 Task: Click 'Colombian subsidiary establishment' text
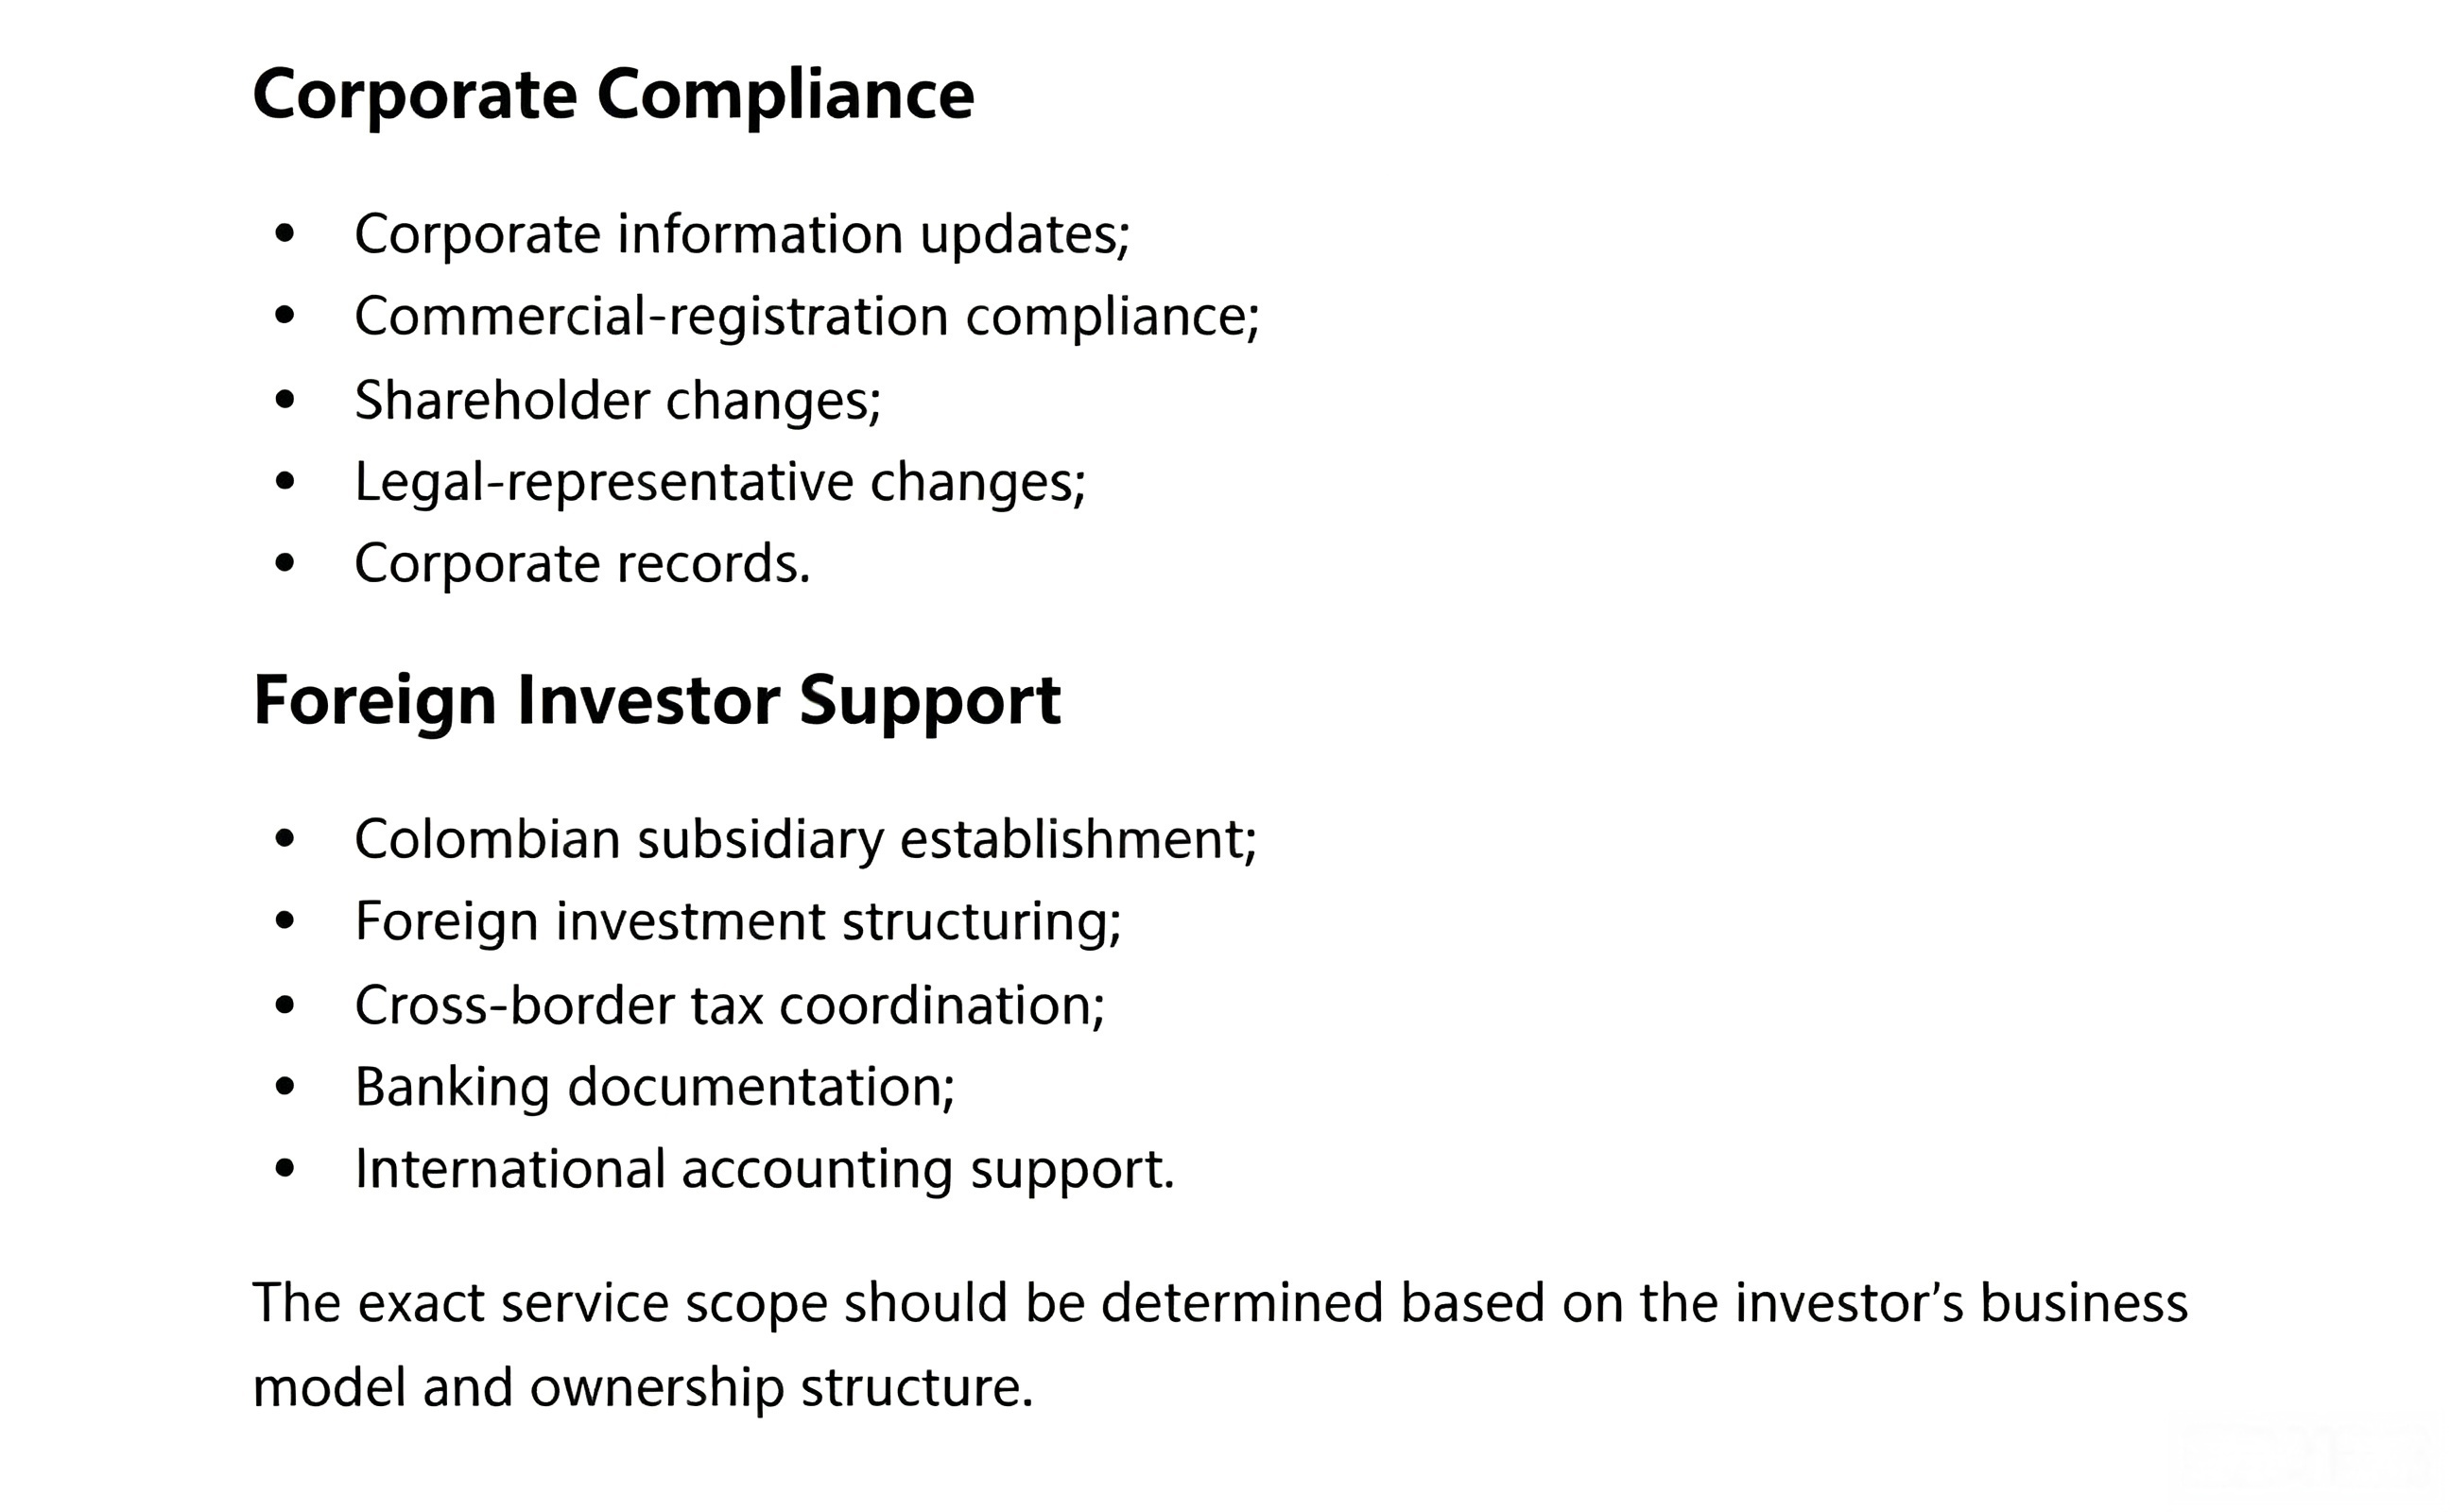point(805,839)
